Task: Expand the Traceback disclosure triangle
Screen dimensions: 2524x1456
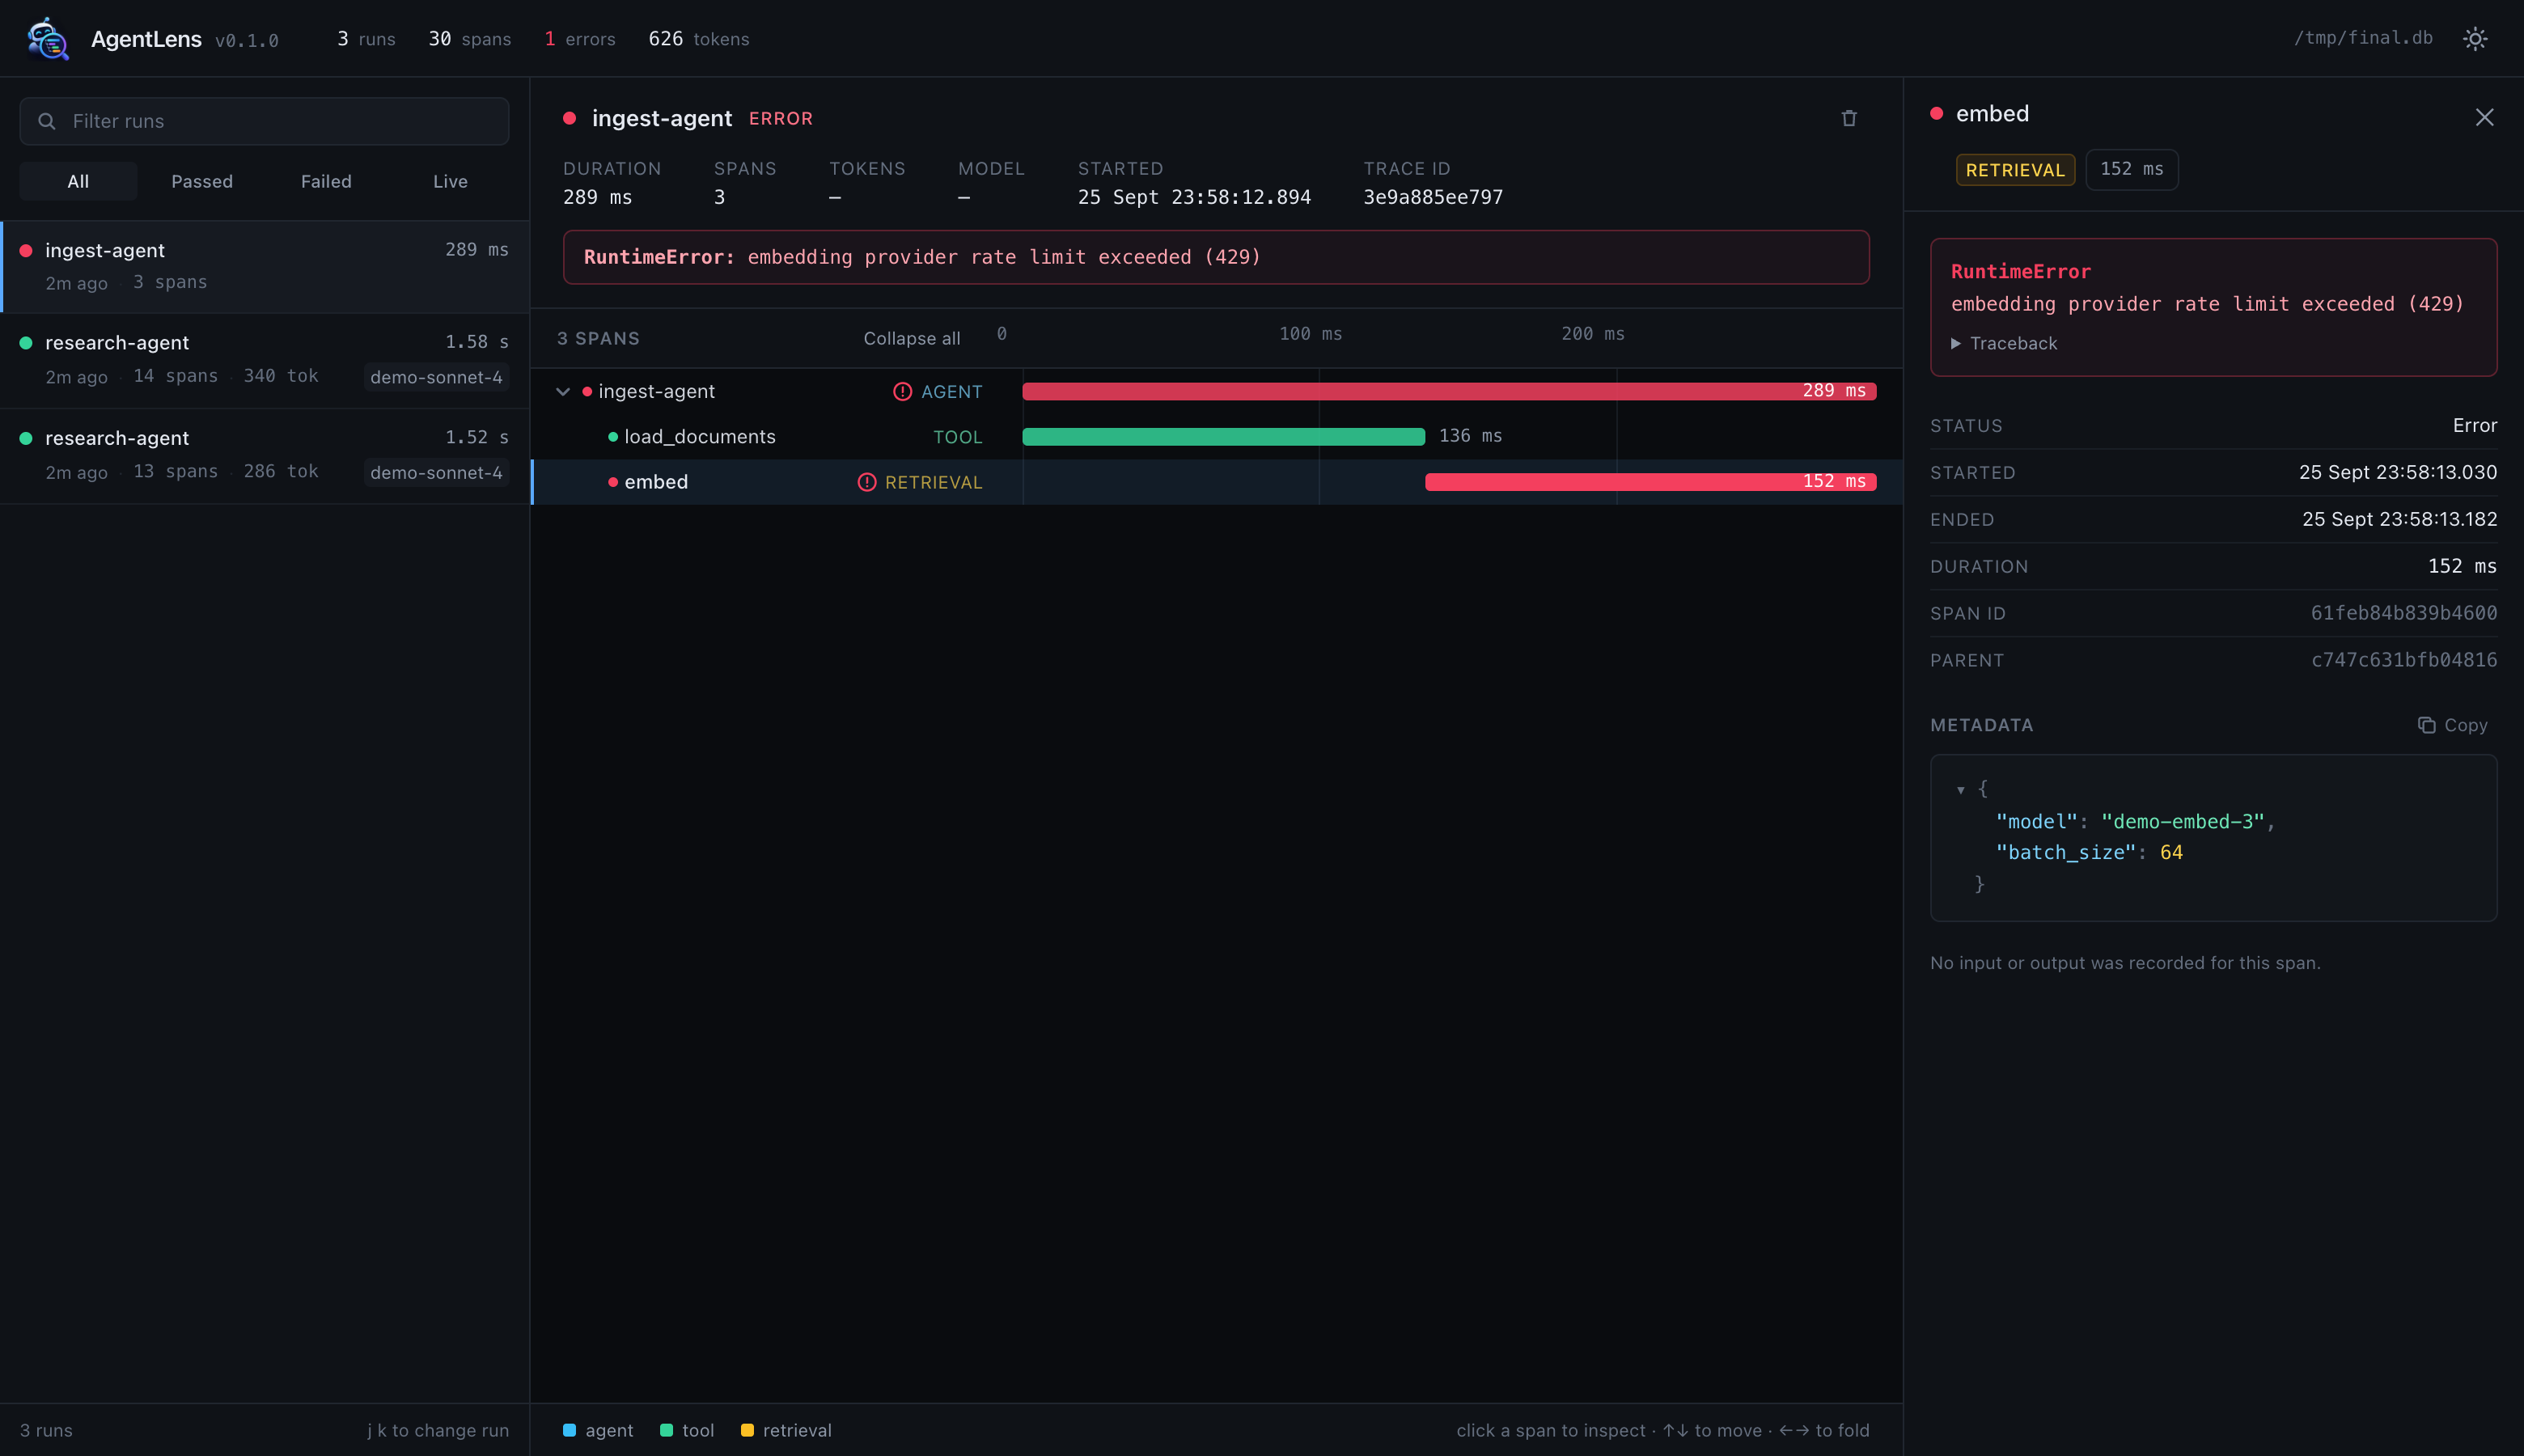Action: point(1955,344)
